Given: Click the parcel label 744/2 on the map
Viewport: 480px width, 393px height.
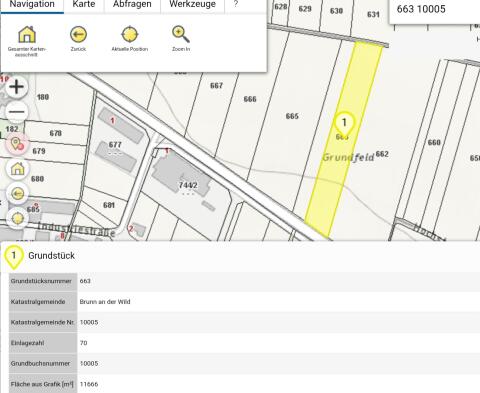Looking at the screenshot, I should click(x=188, y=185).
